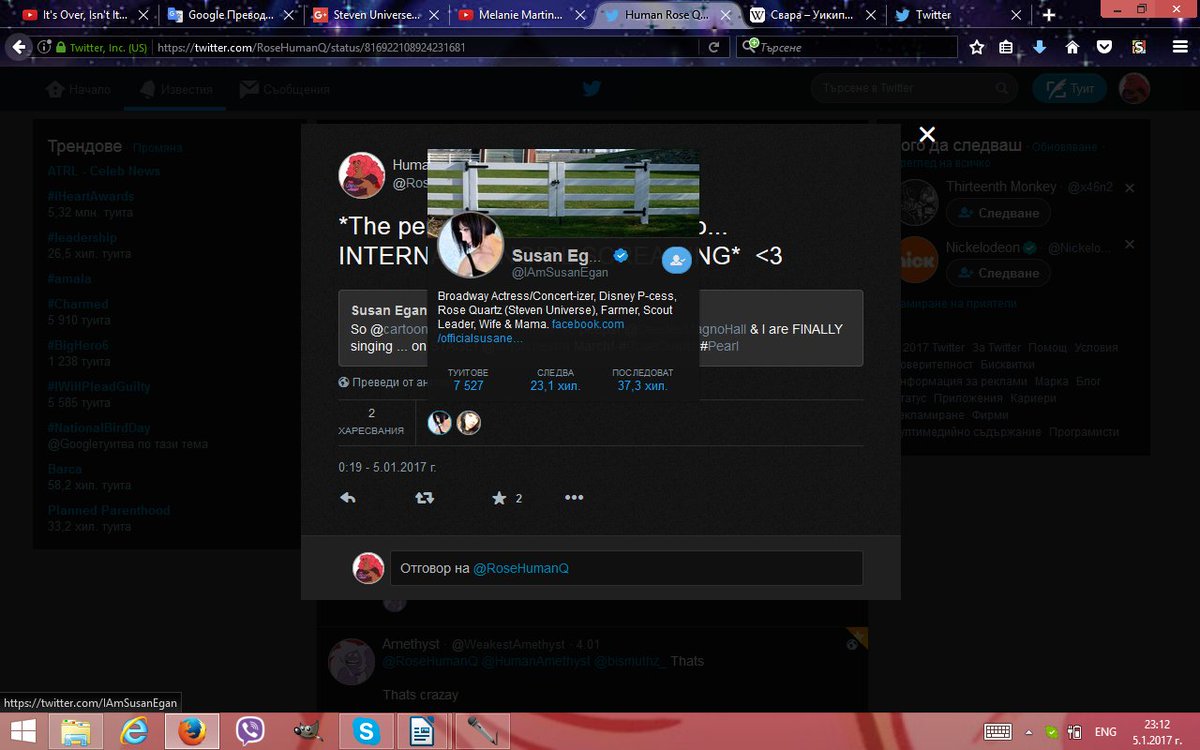Click Следване button for Nickelodeon
Viewport: 1200px width, 750px height.
(998, 273)
